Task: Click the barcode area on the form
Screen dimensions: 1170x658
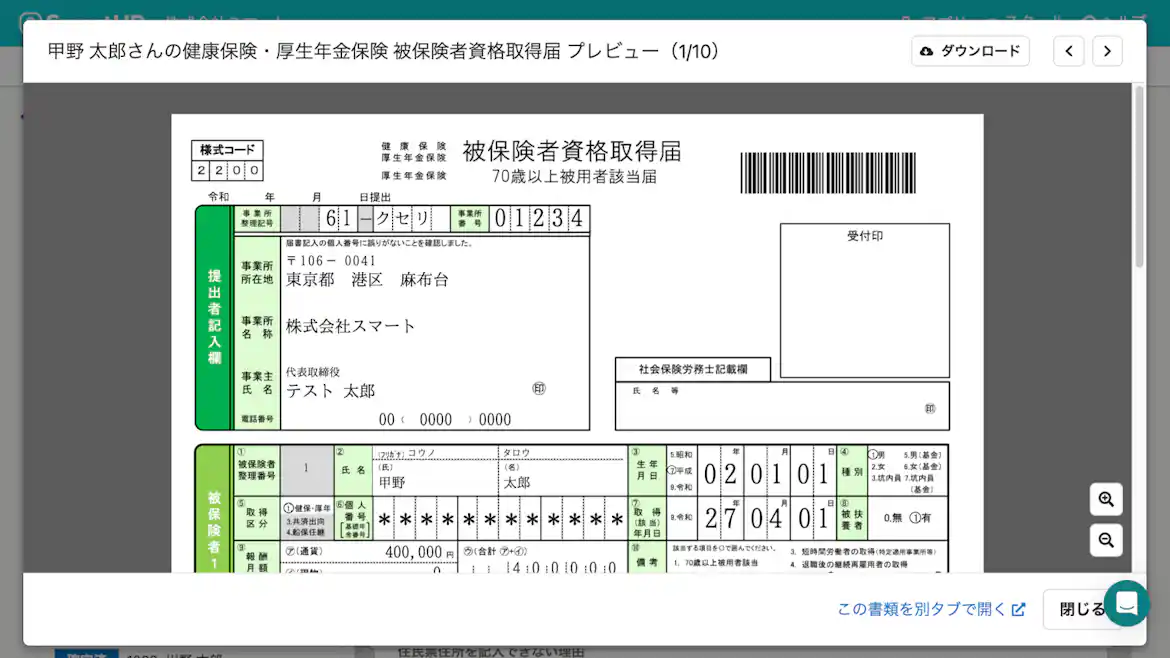Action: point(826,172)
